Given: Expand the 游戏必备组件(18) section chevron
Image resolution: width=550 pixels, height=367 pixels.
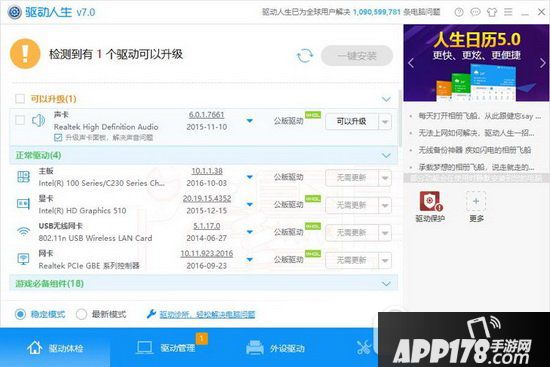Looking at the screenshot, I should tap(386, 283).
